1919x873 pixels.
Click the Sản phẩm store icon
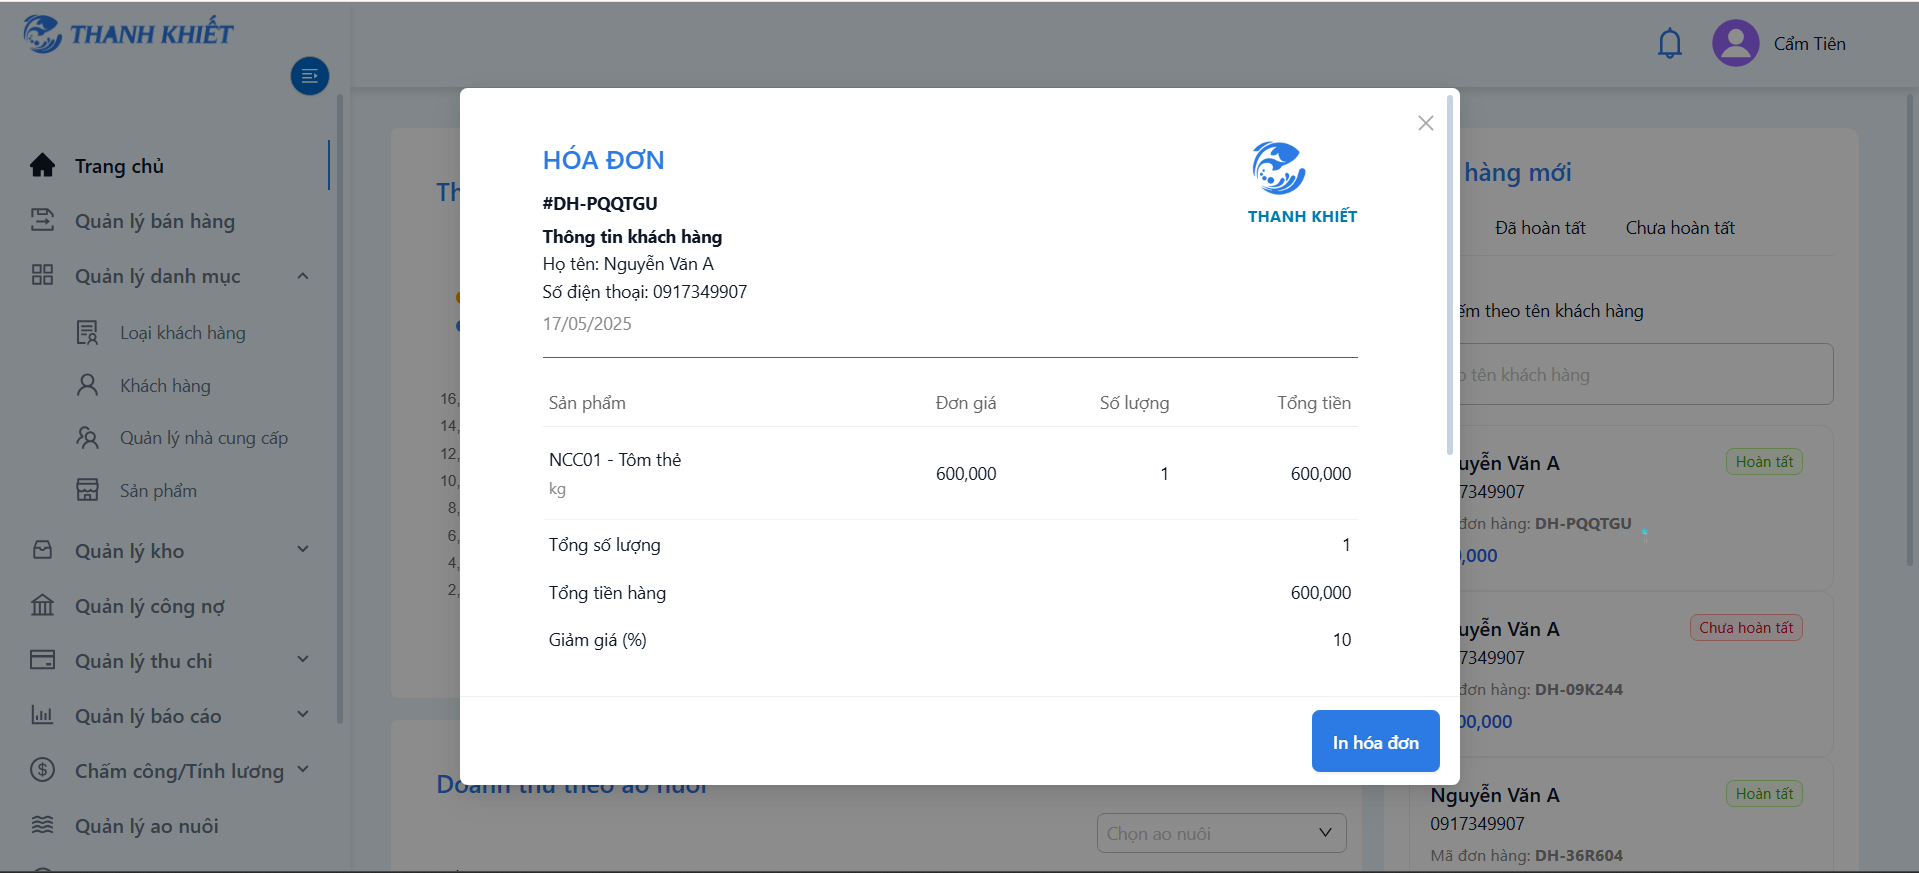pos(88,490)
